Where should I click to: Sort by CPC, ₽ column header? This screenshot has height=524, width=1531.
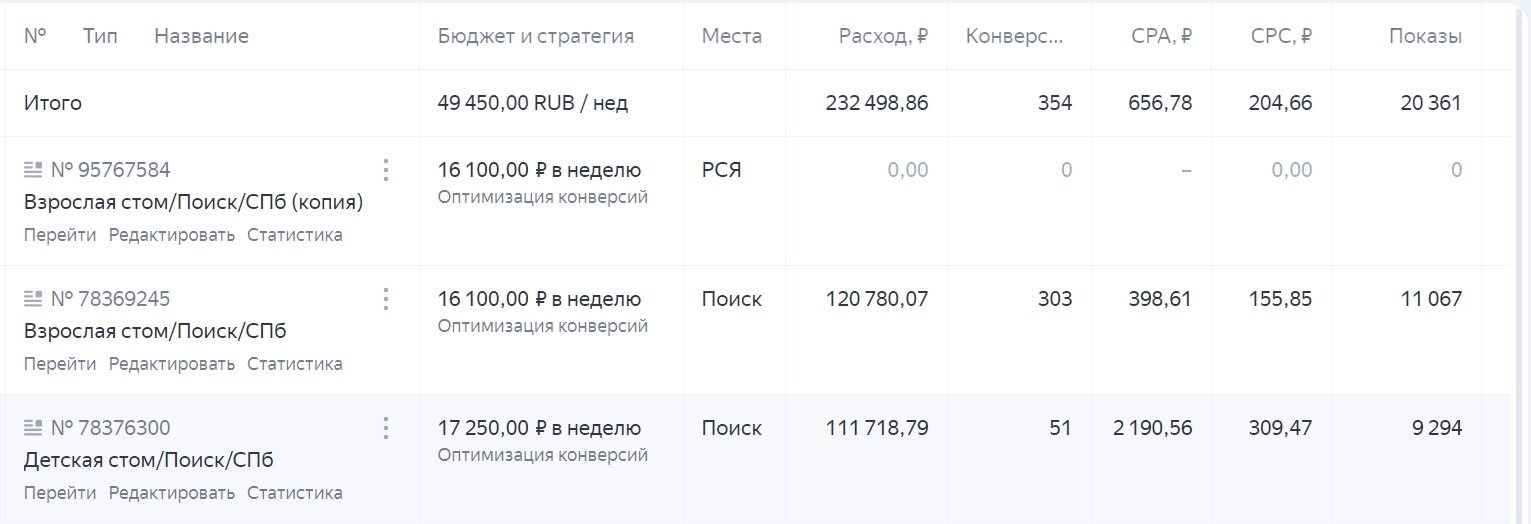tap(1281, 37)
